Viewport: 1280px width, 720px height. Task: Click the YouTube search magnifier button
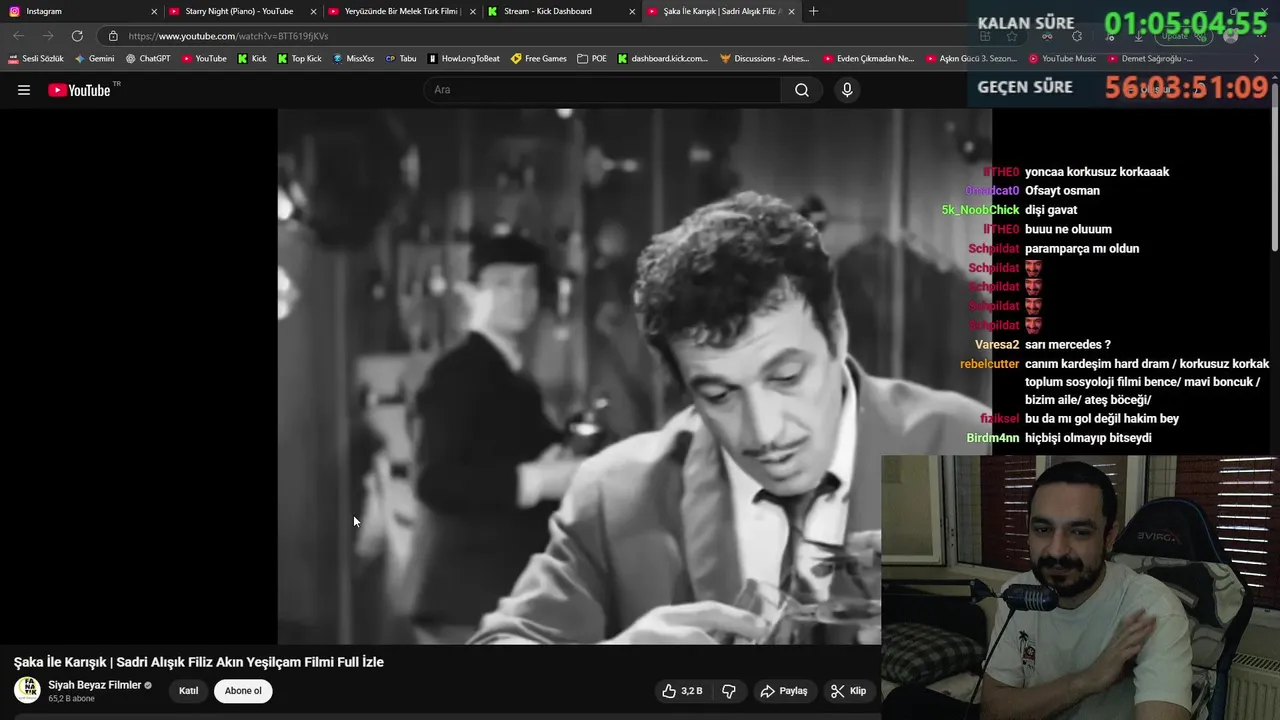pos(802,90)
